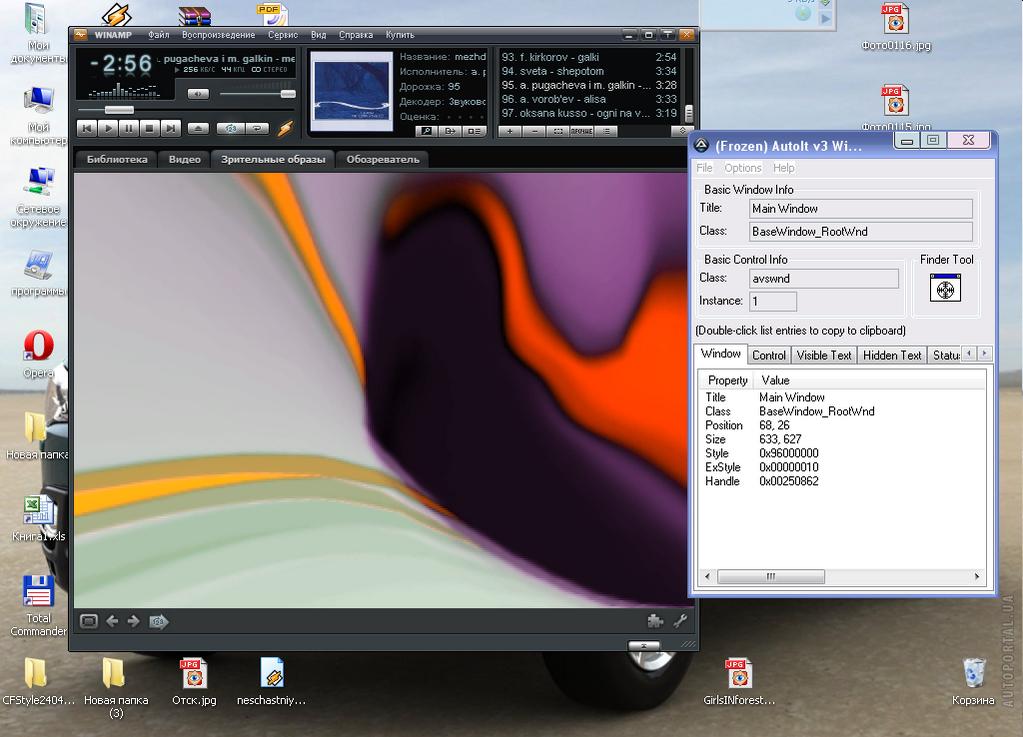The height and width of the screenshot is (737, 1023).
Task: Pause the current Winamp track
Action: [x=129, y=128]
